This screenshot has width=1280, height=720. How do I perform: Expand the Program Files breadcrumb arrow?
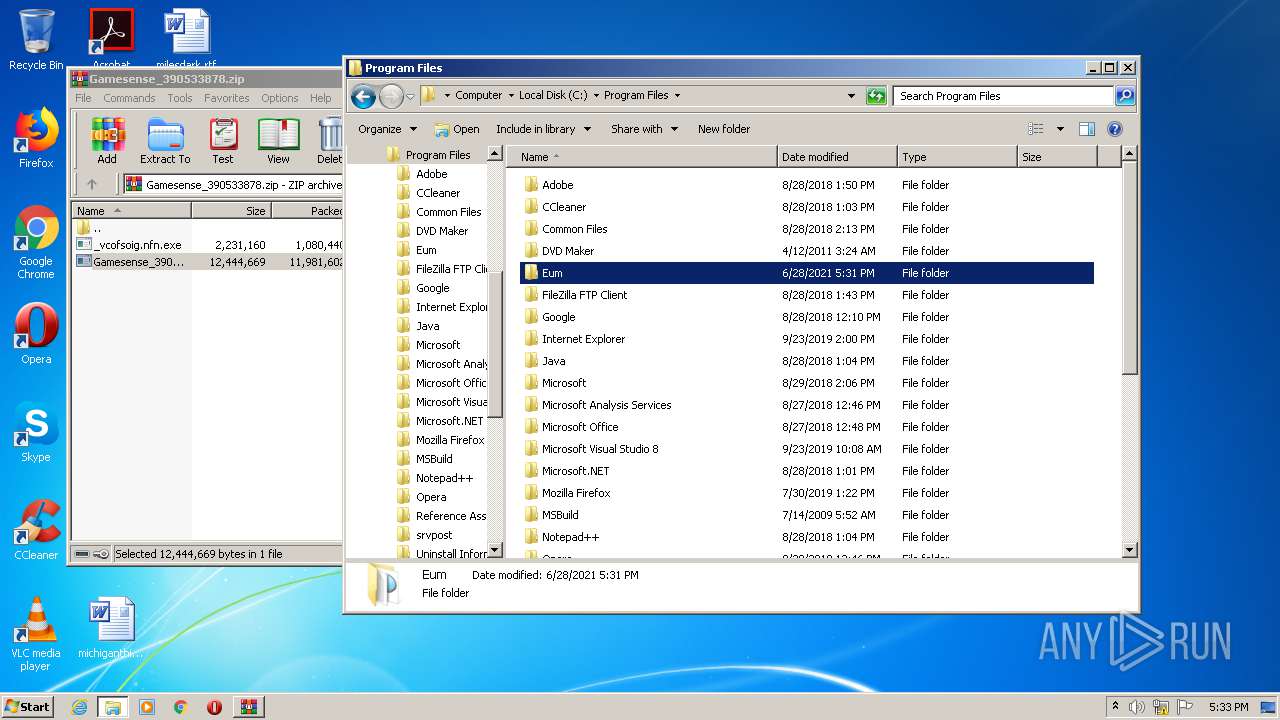point(677,96)
